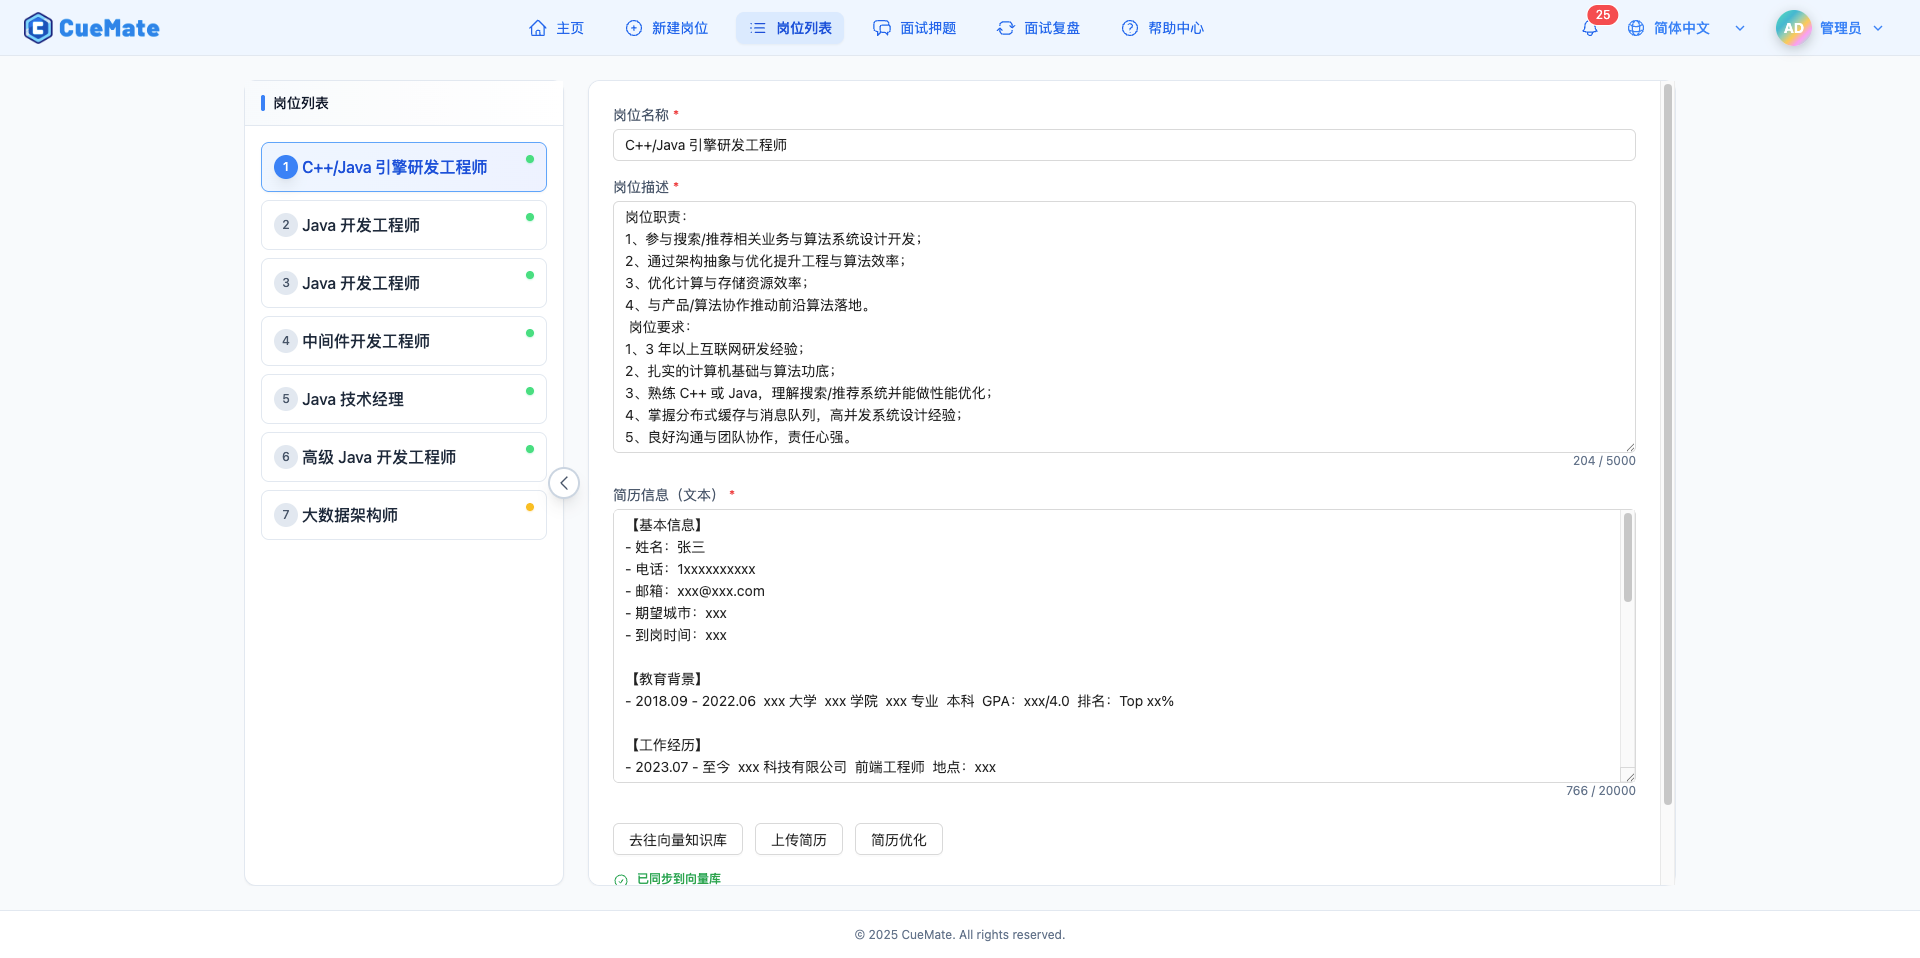Click the question mark icon beside 帮助中心
This screenshot has width=1920, height=958.
[1129, 28]
